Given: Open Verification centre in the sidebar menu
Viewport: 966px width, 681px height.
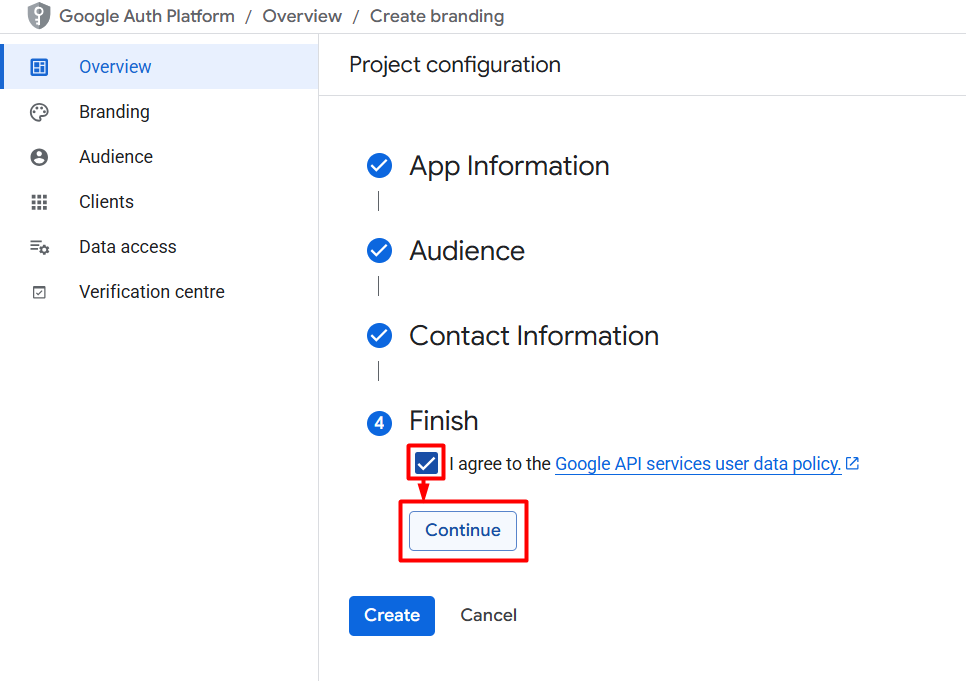Looking at the screenshot, I should (x=160, y=292).
